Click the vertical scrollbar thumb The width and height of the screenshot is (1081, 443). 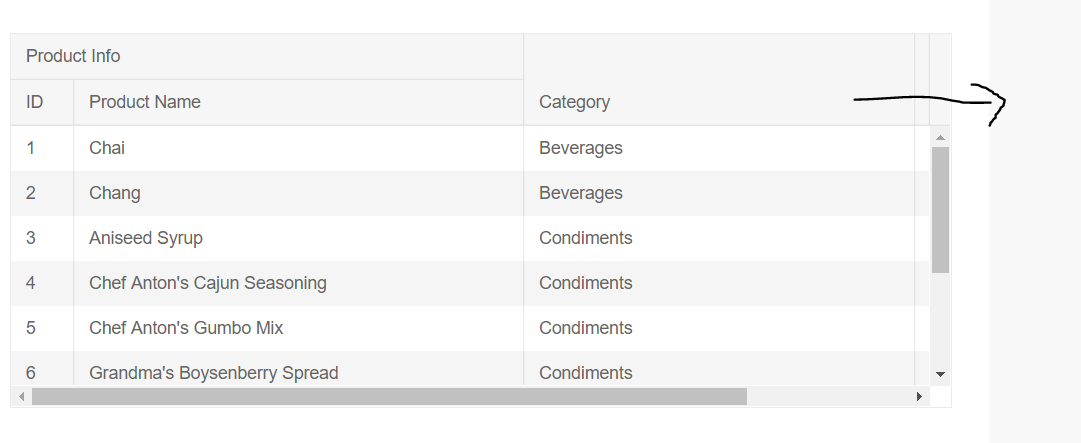pos(940,209)
